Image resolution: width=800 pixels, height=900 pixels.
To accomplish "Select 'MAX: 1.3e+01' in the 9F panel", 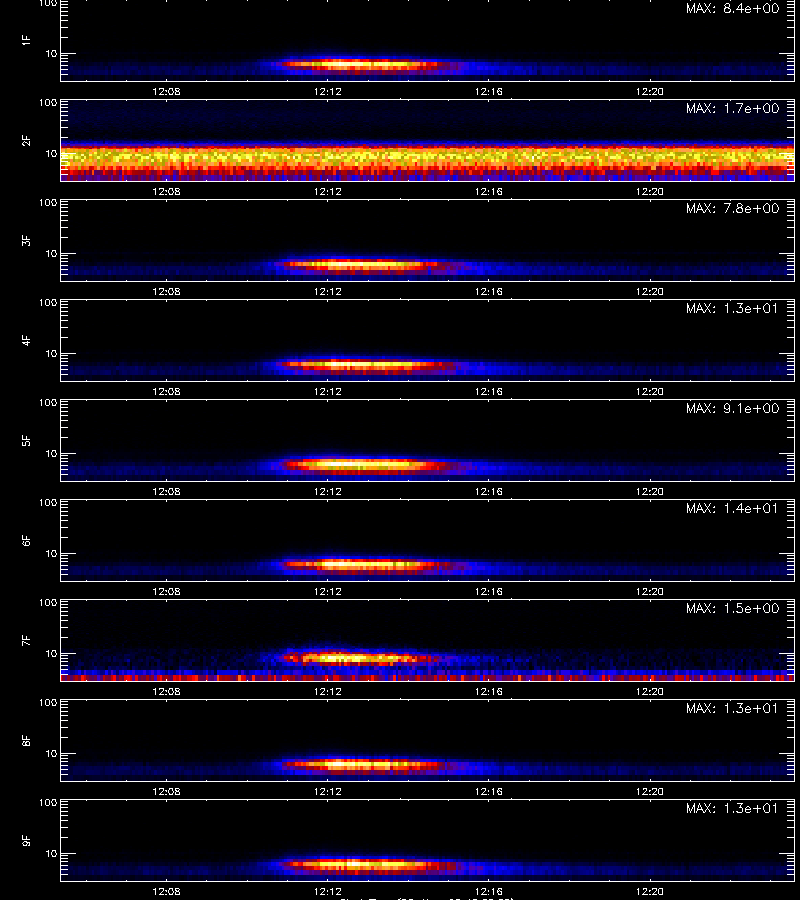I will click(x=732, y=808).
